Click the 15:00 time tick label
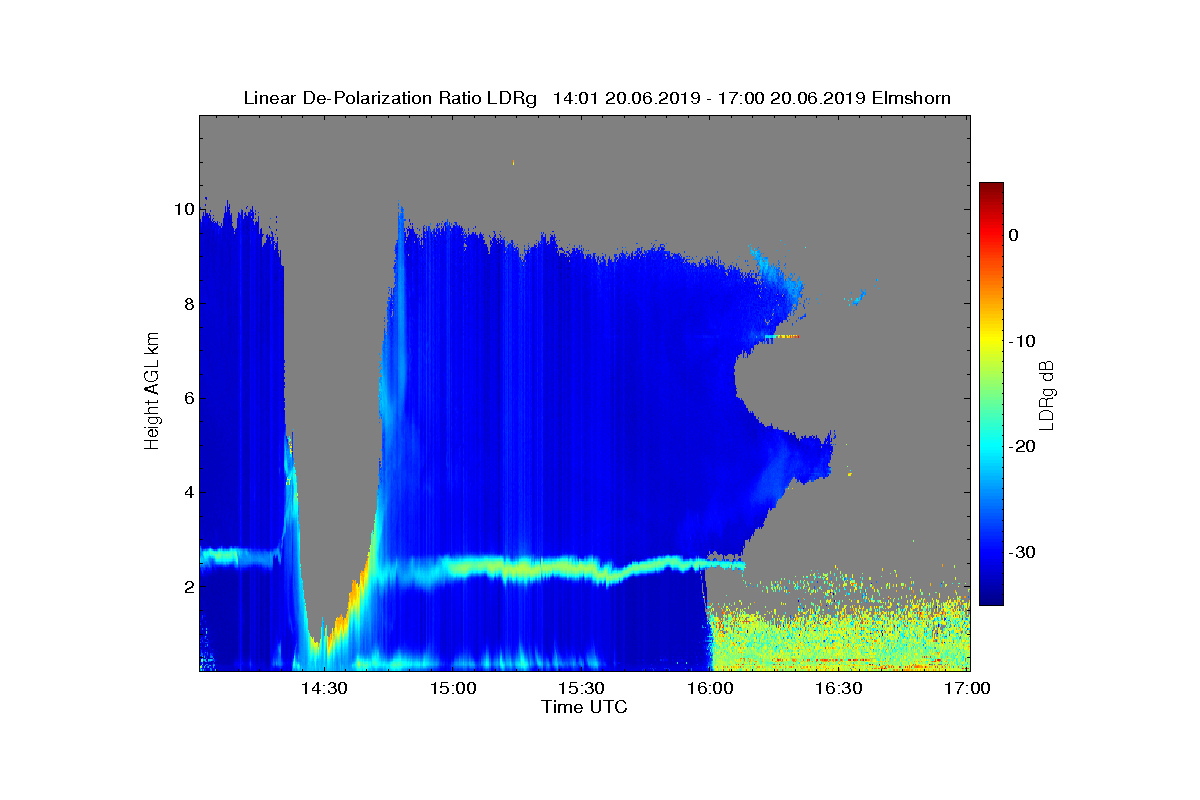 [452, 689]
